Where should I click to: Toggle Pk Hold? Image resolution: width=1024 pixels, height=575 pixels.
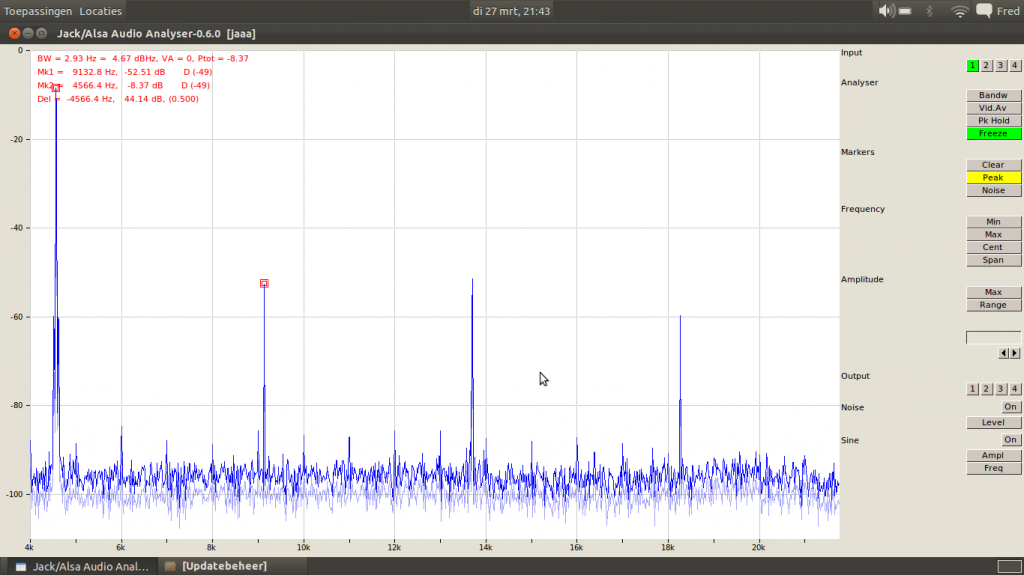point(993,121)
